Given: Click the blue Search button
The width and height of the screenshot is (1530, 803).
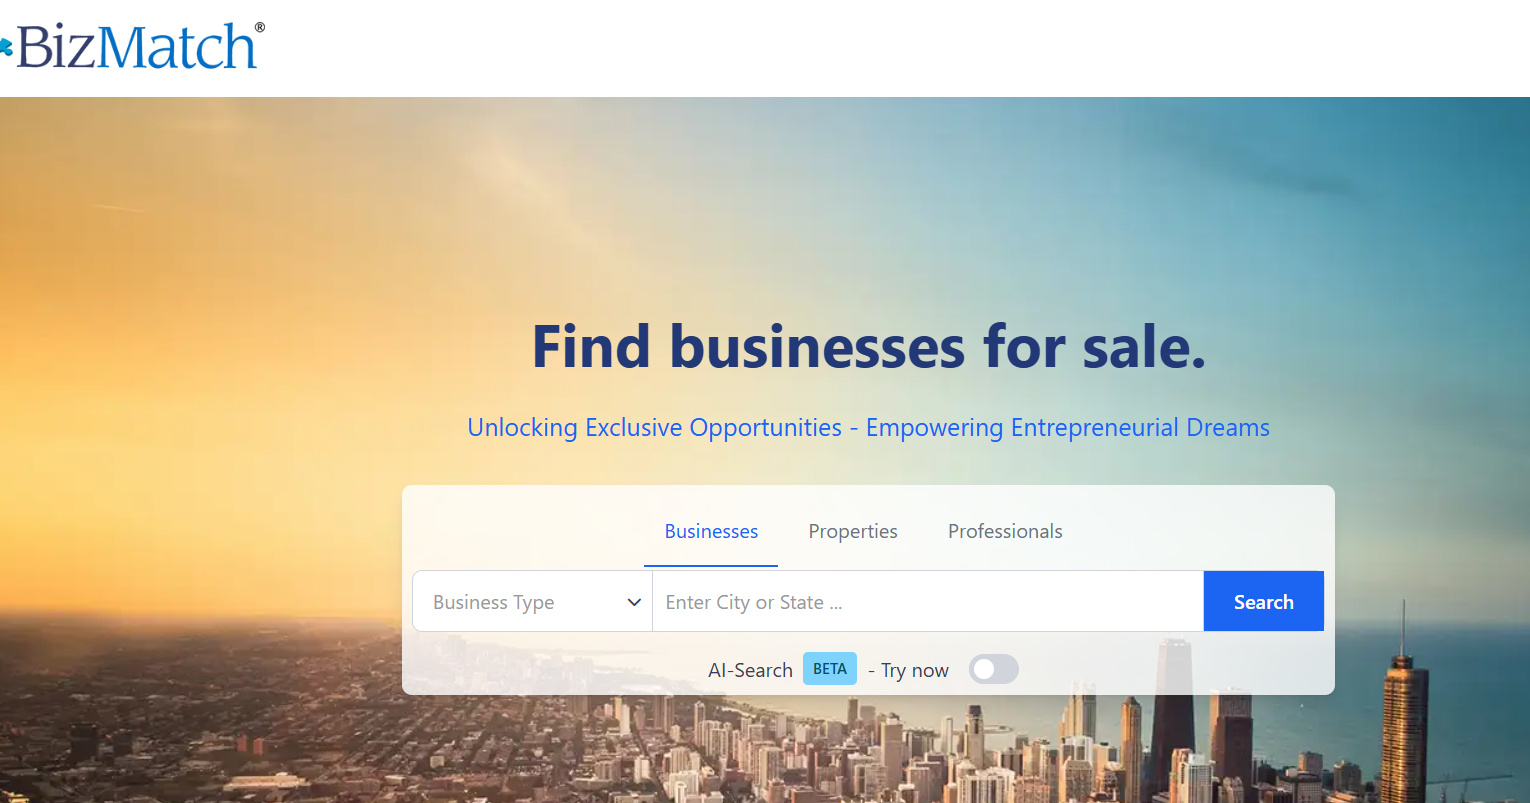Looking at the screenshot, I should (1264, 602).
